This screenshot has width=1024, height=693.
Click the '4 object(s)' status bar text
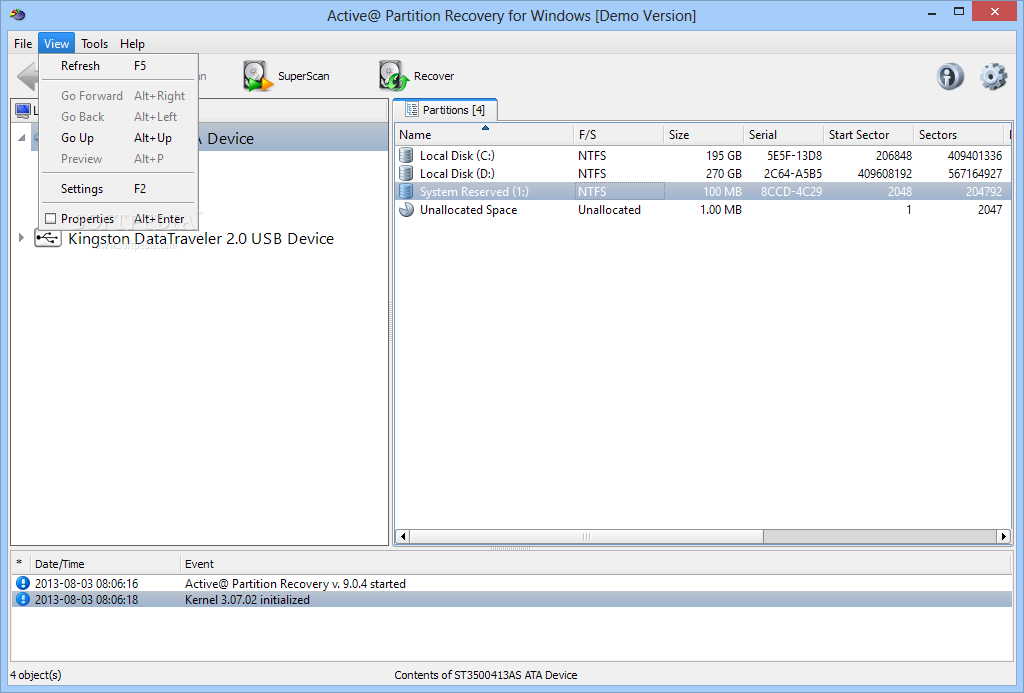click(x=36, y=675)
